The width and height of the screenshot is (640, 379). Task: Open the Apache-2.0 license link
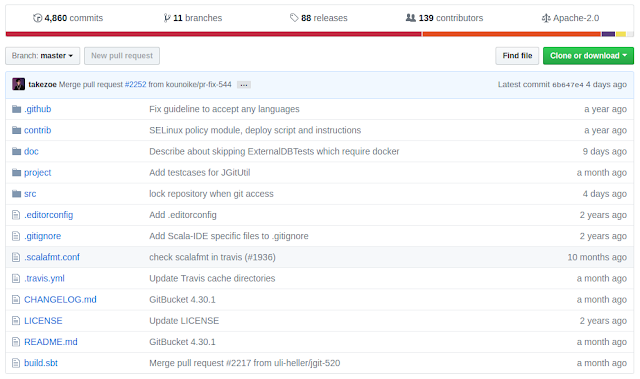(x=570, y=18)
